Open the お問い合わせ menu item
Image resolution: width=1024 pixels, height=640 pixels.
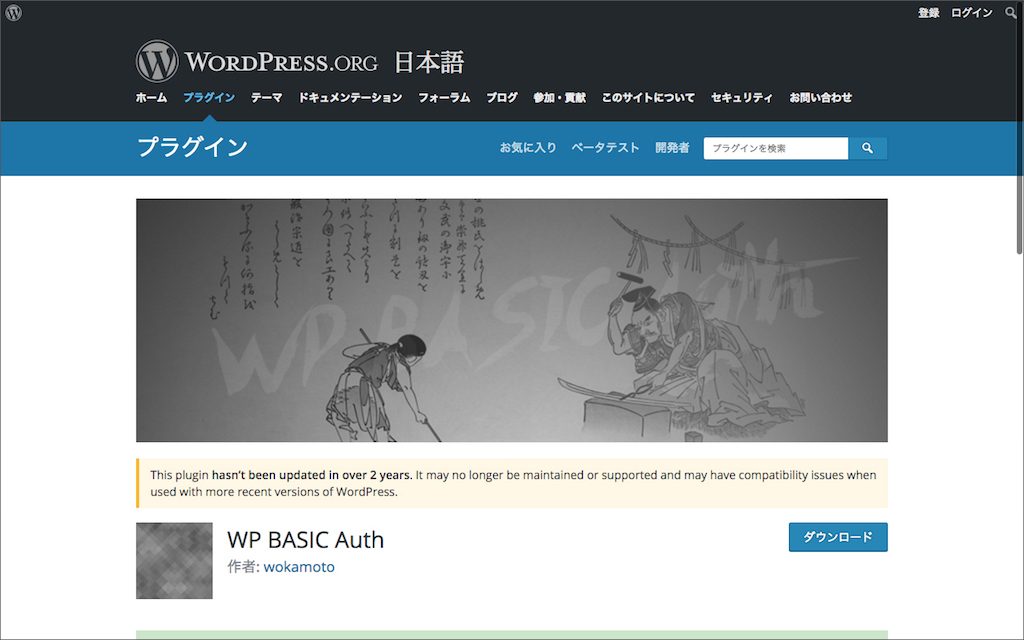(x=820, y=97)
